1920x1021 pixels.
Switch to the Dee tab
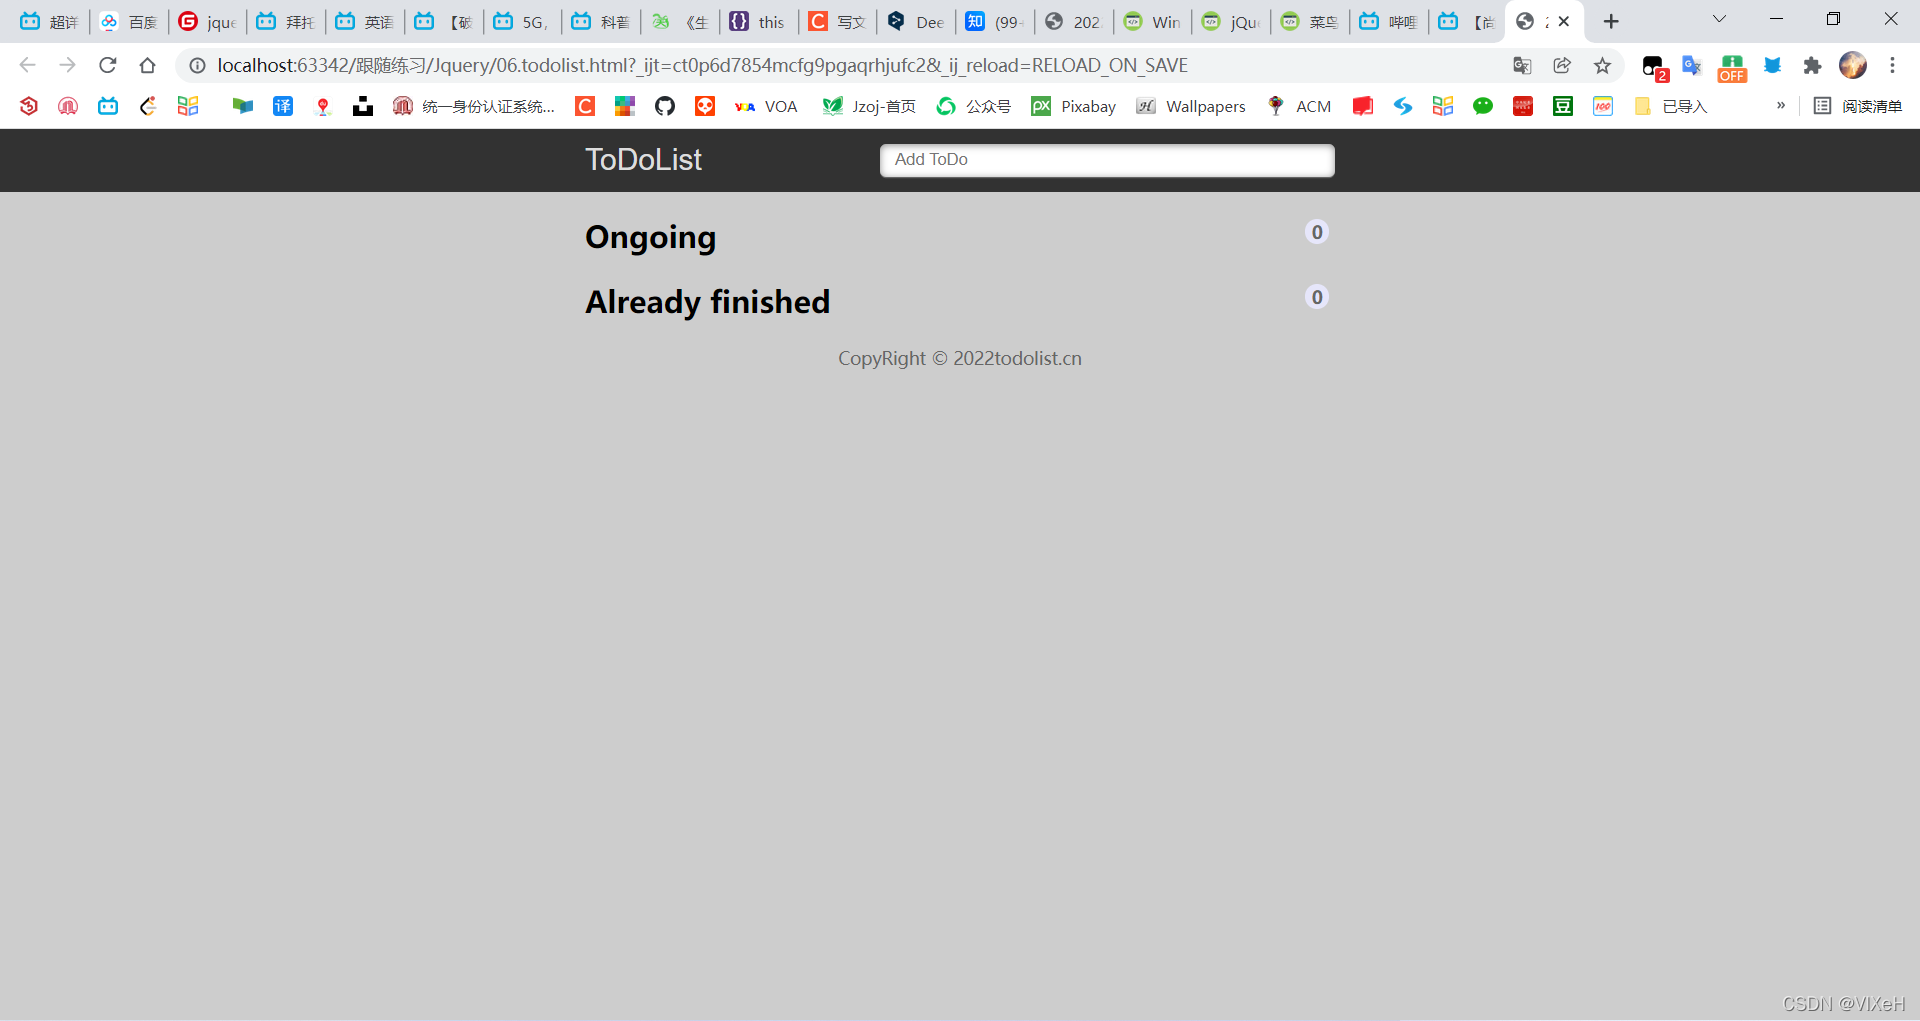click(x=916, y=21)
